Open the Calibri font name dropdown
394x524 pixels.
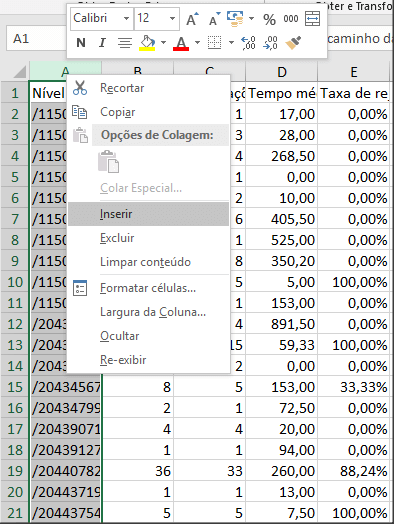(x=126, y=18)
